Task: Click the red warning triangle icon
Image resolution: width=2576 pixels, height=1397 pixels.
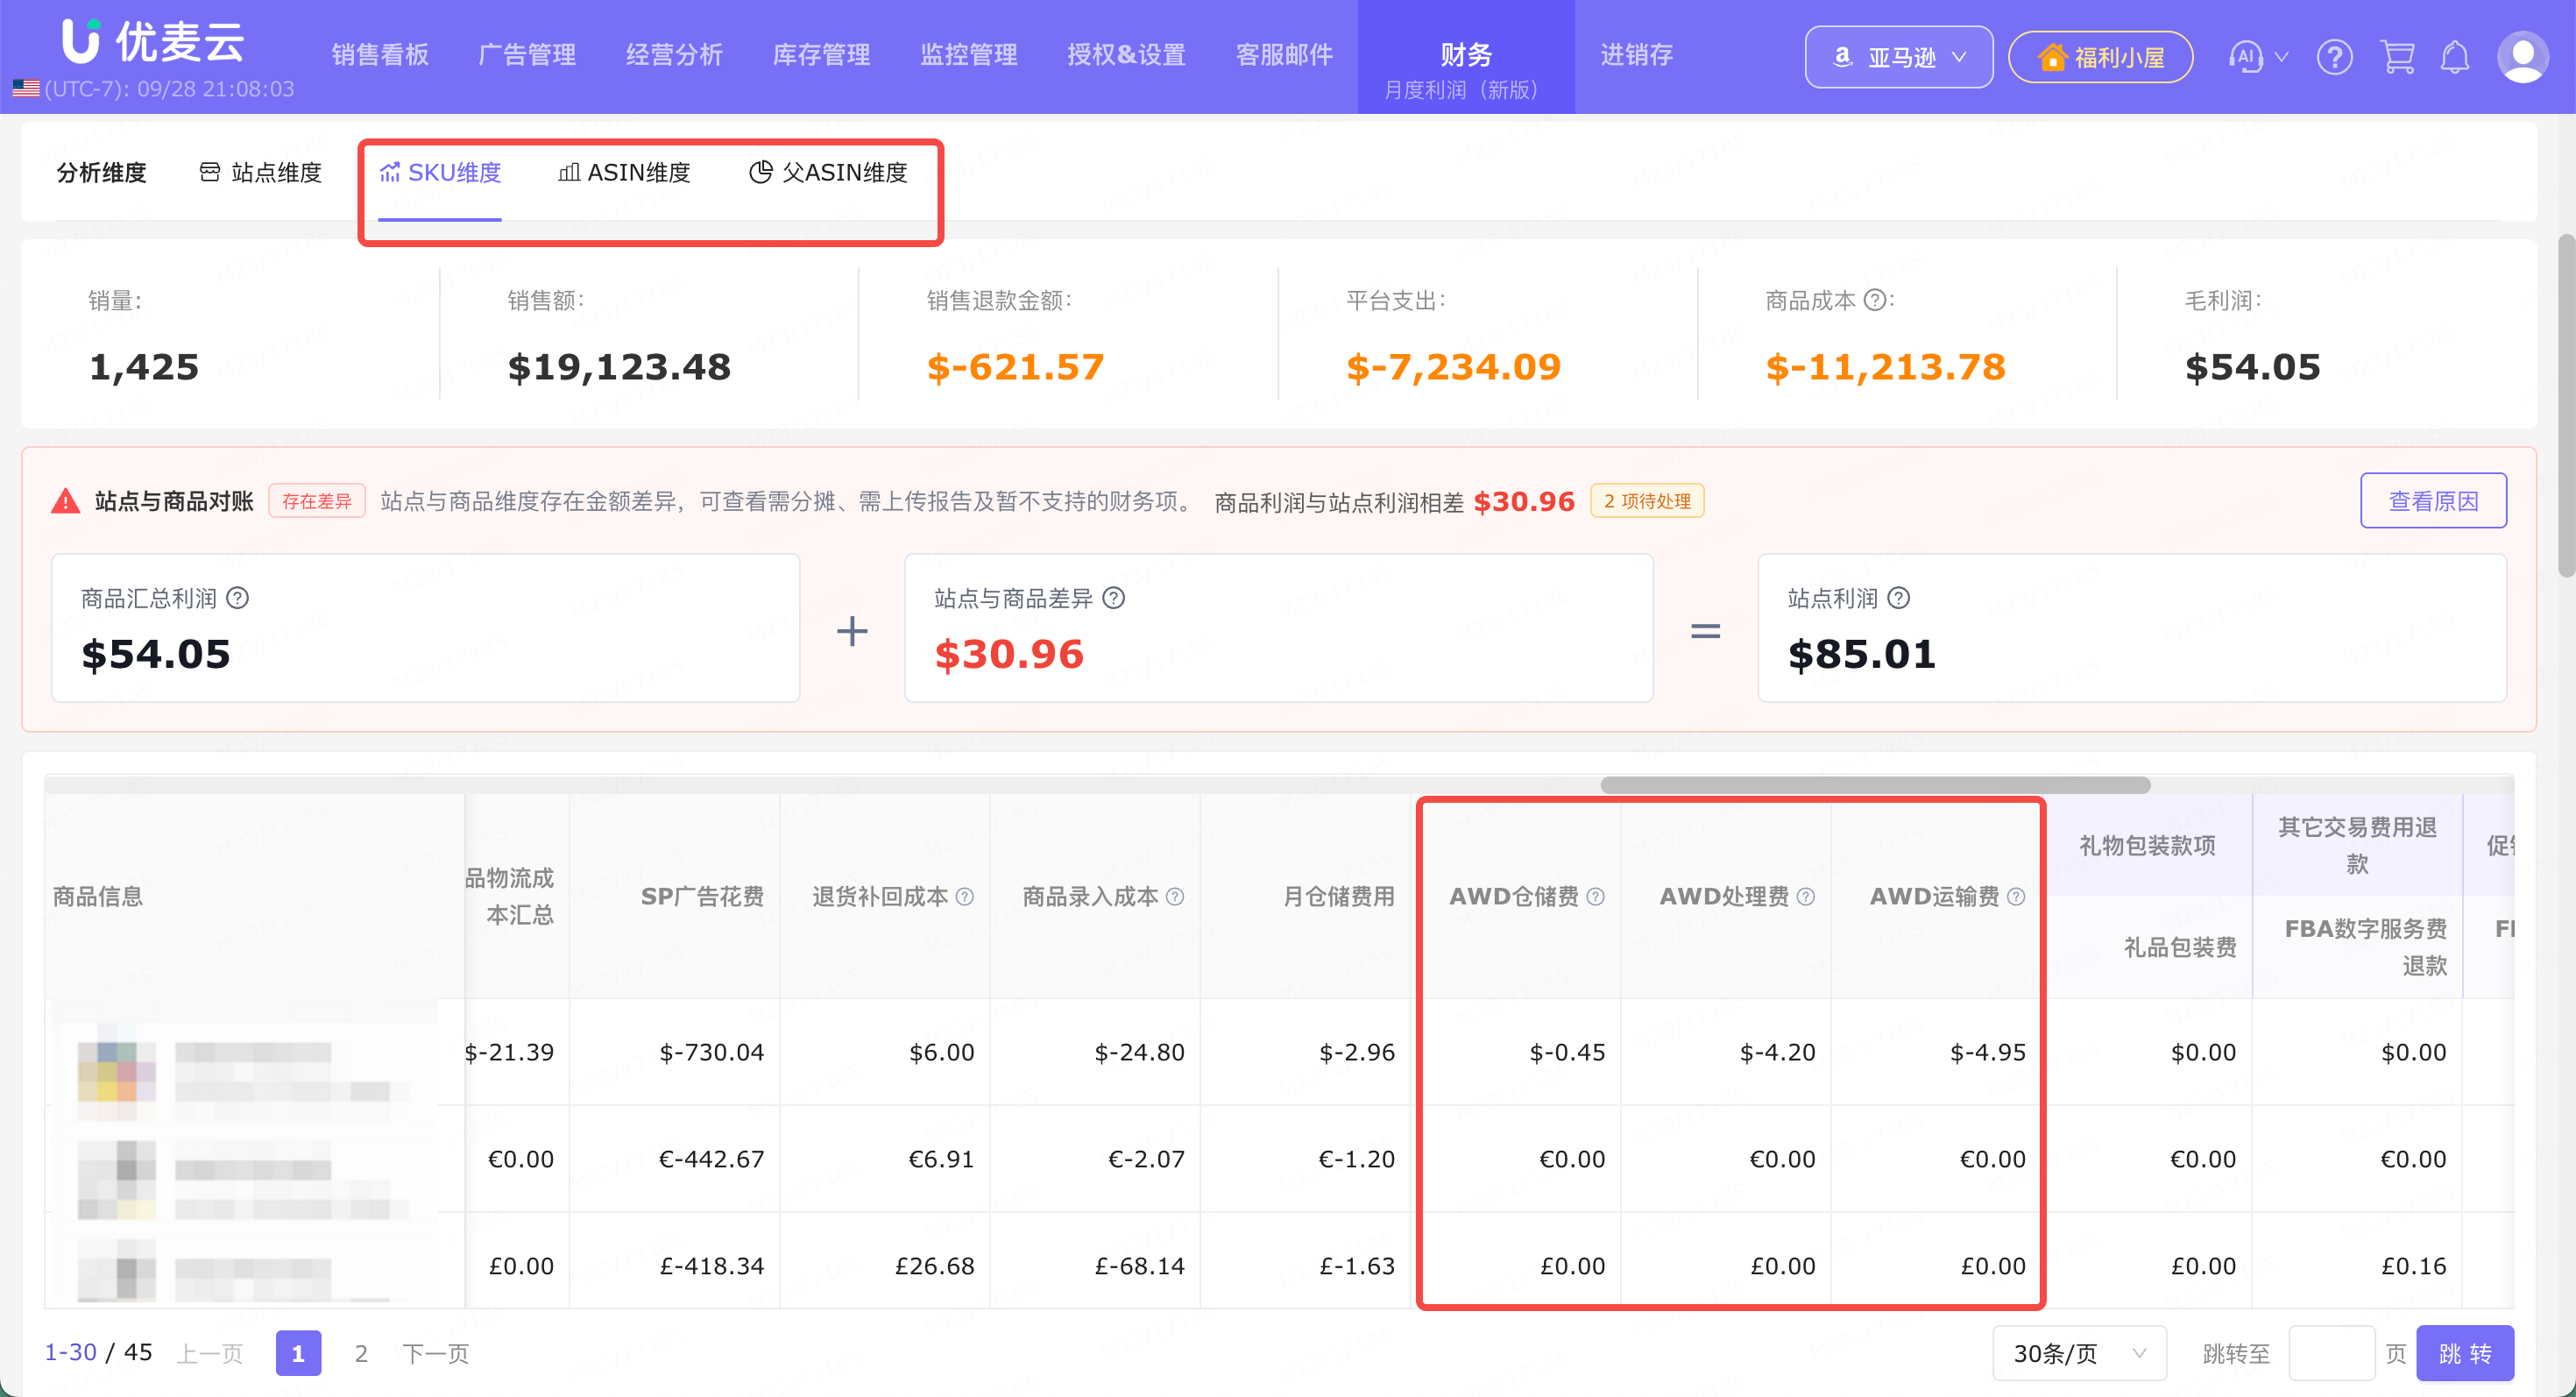Action: coord(66,501)
